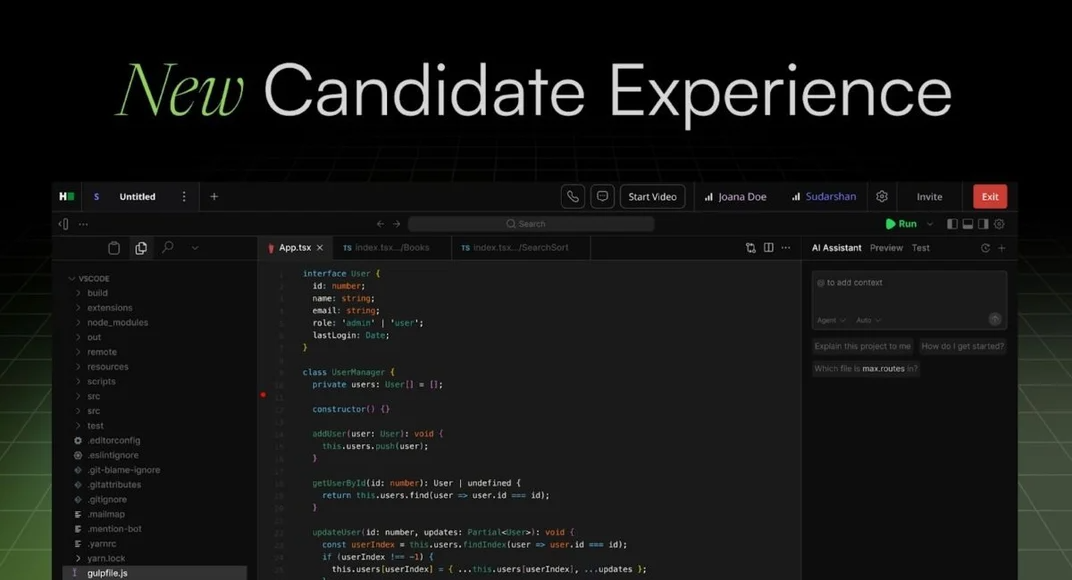Click 'Which file is max.routes in?' suggestion
1072x580 pixels.
[x=865, y=369]
